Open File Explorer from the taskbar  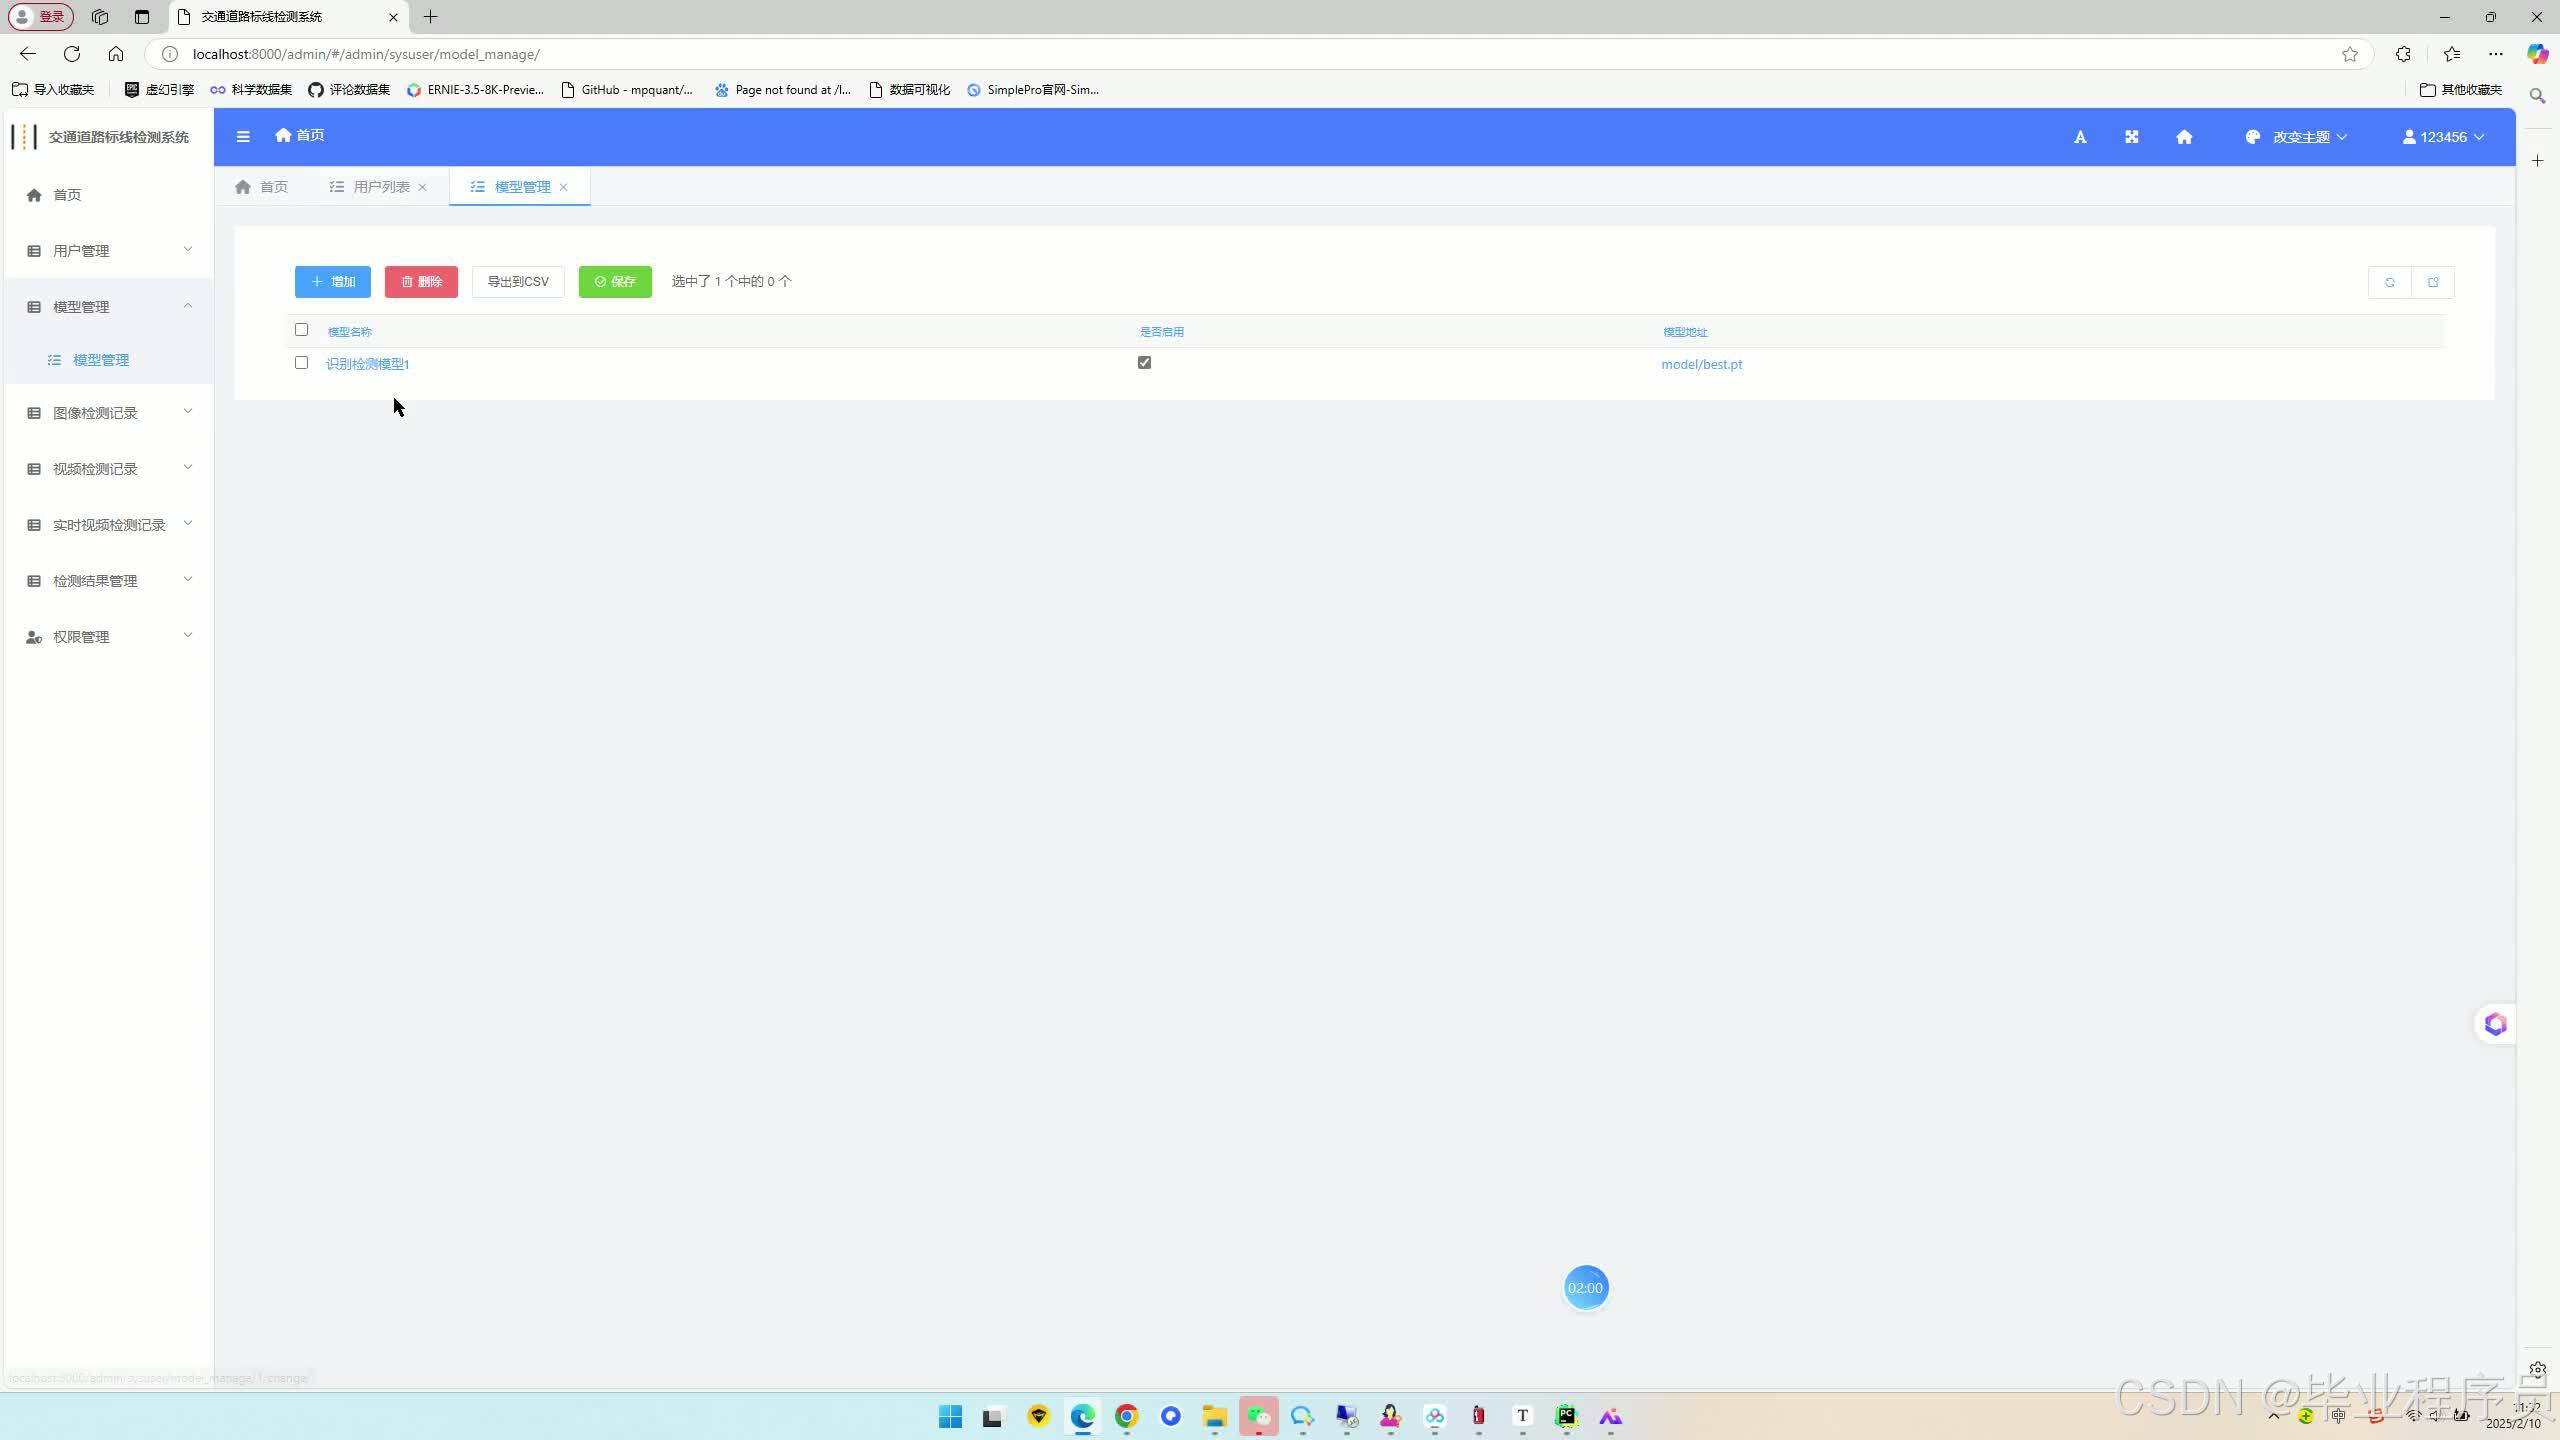1215,1416
